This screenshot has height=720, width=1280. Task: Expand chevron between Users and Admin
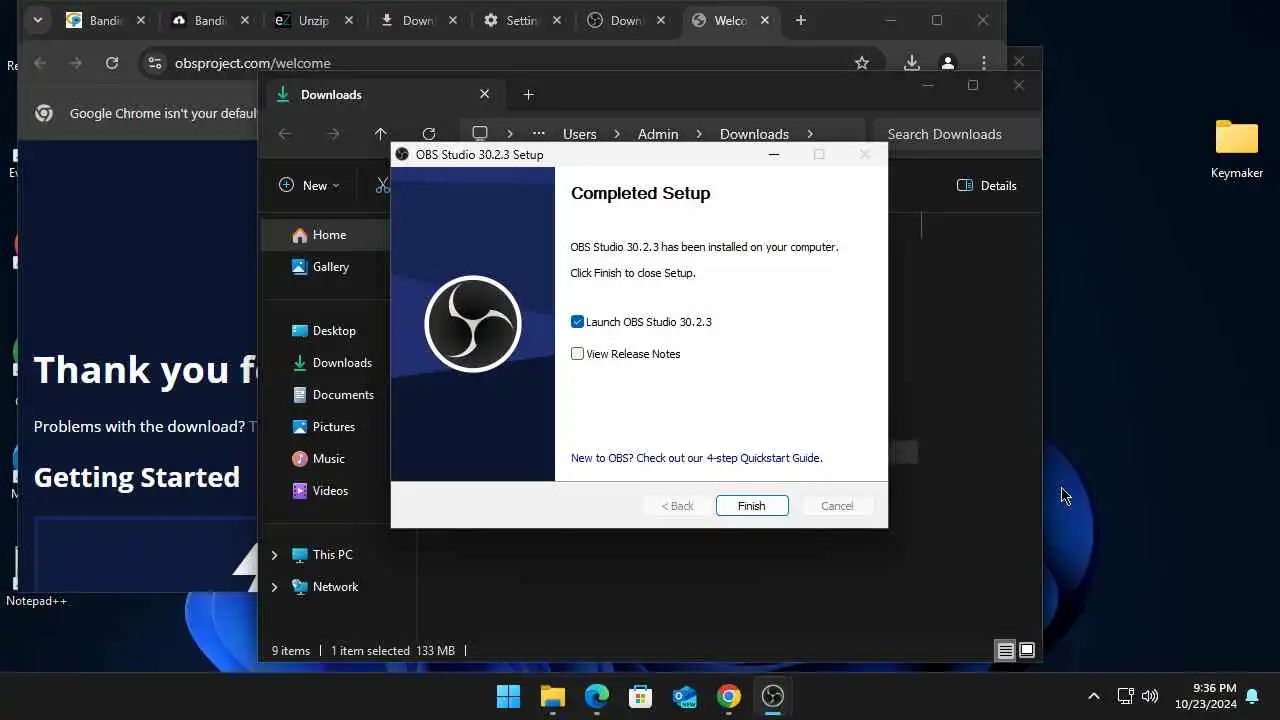click(617, 134)
